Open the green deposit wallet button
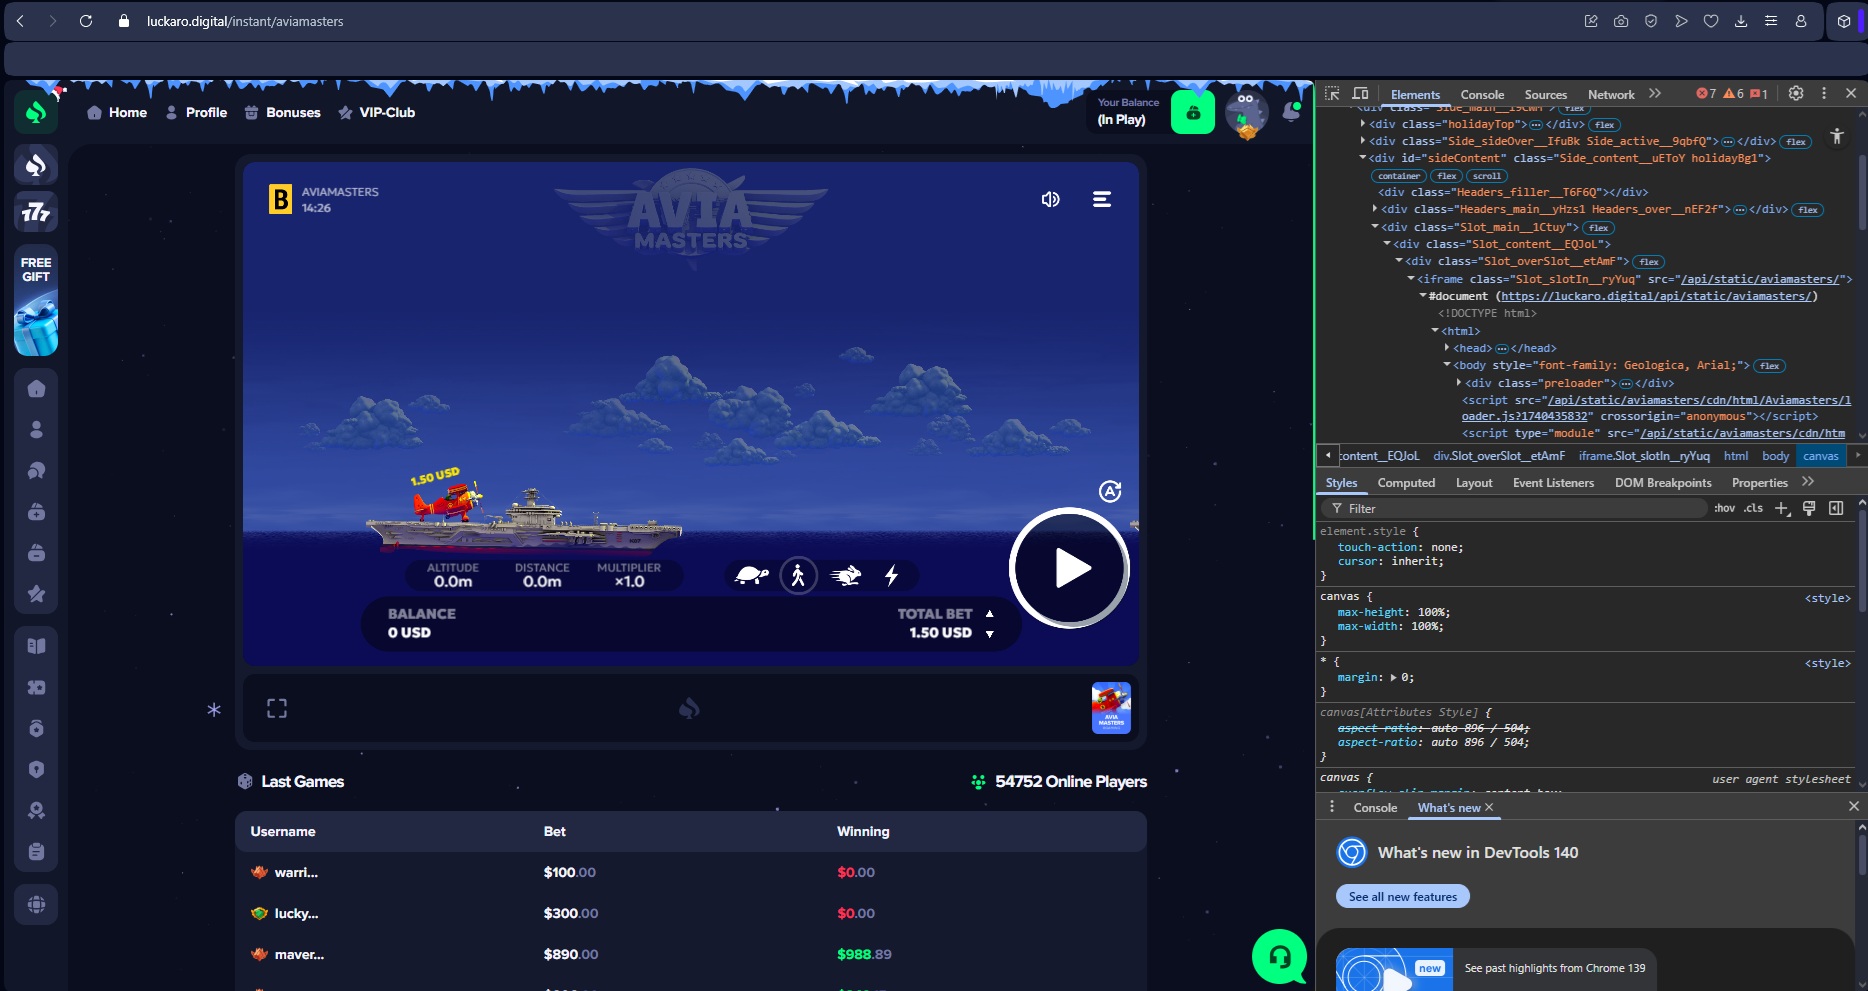Screen dimensions: 1868x991 [x=1193, y=113]
